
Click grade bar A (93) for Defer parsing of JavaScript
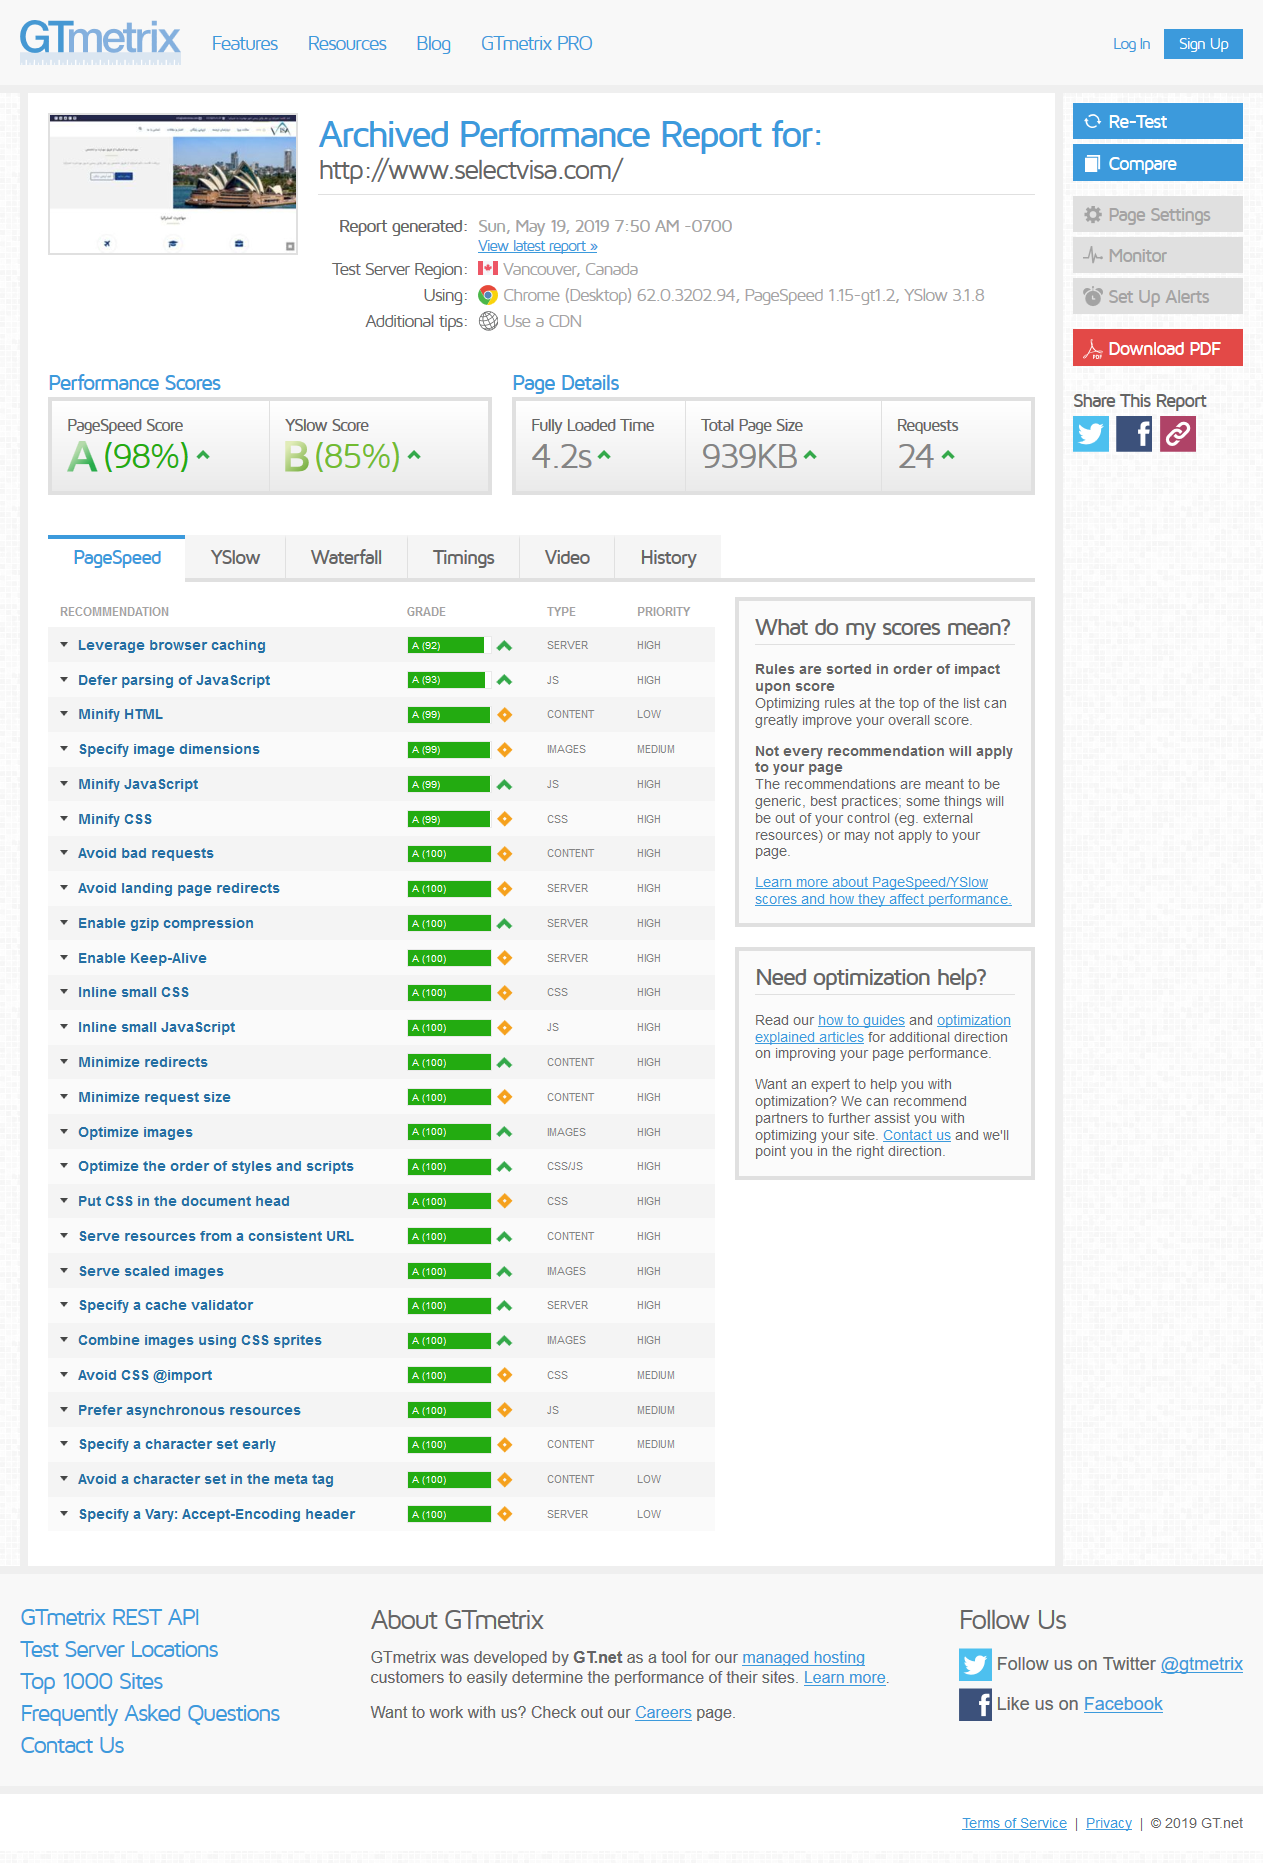click(x=449, y=680)
